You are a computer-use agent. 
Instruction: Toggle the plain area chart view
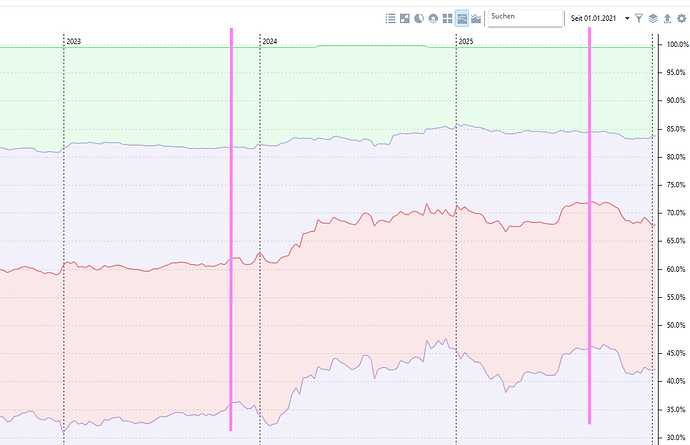tap(476, 18)
